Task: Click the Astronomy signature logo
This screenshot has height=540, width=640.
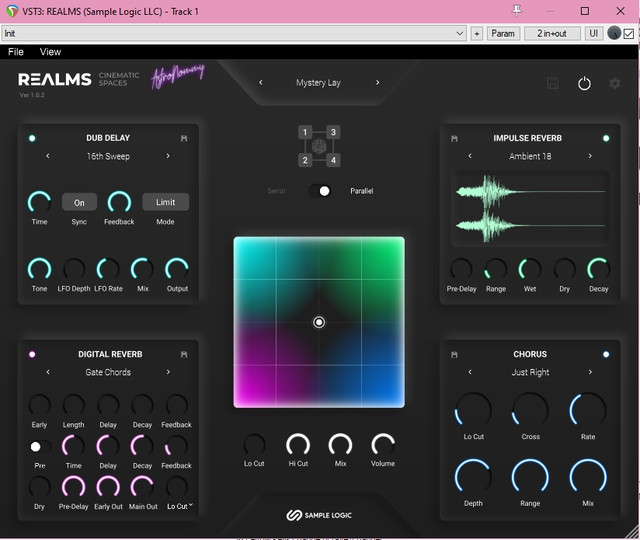Action: click(x=178, y=76)
